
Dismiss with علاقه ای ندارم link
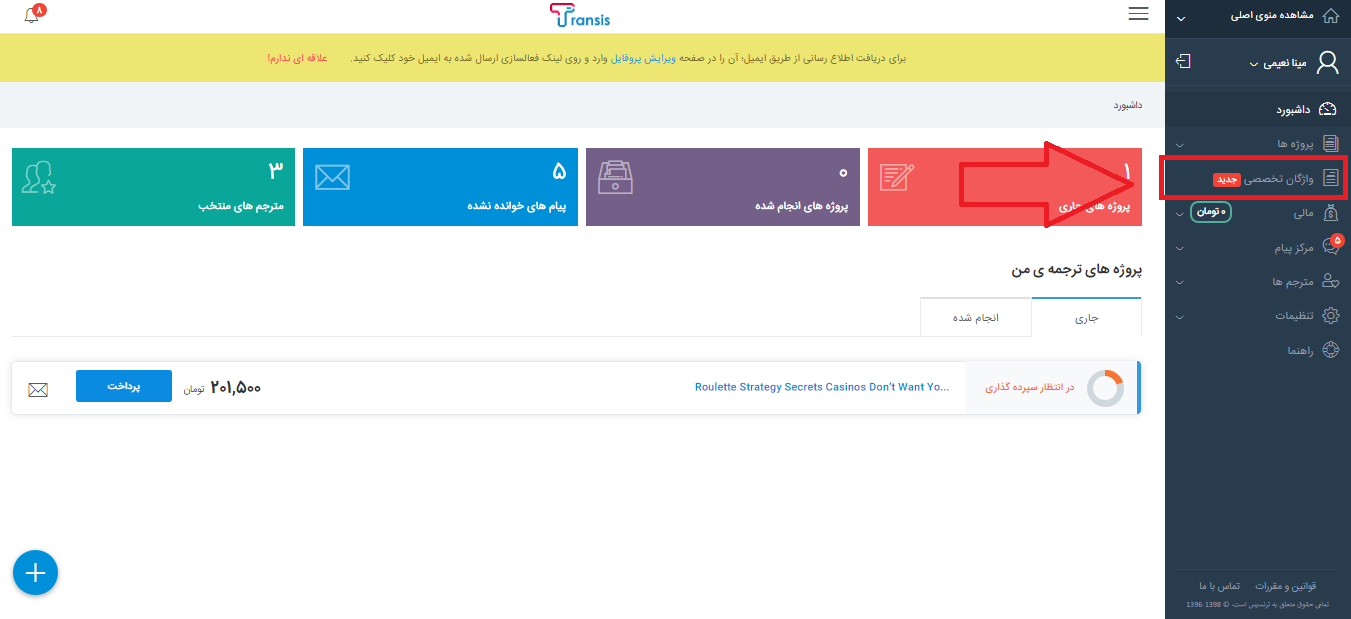(297, 58)
